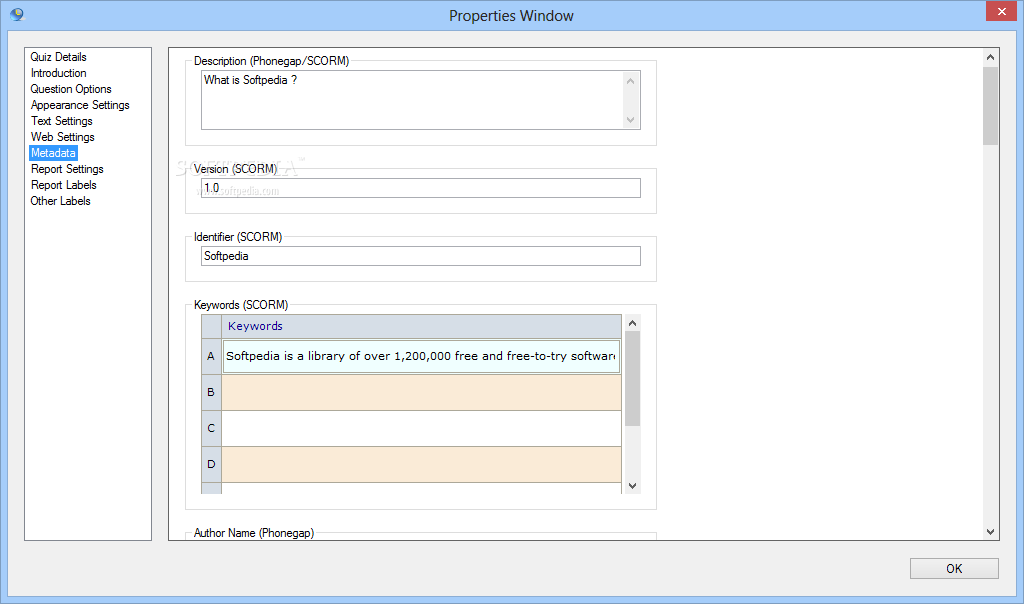The image size is (1024, 604).
Task: Show Report Labels options
Action: 63,185
